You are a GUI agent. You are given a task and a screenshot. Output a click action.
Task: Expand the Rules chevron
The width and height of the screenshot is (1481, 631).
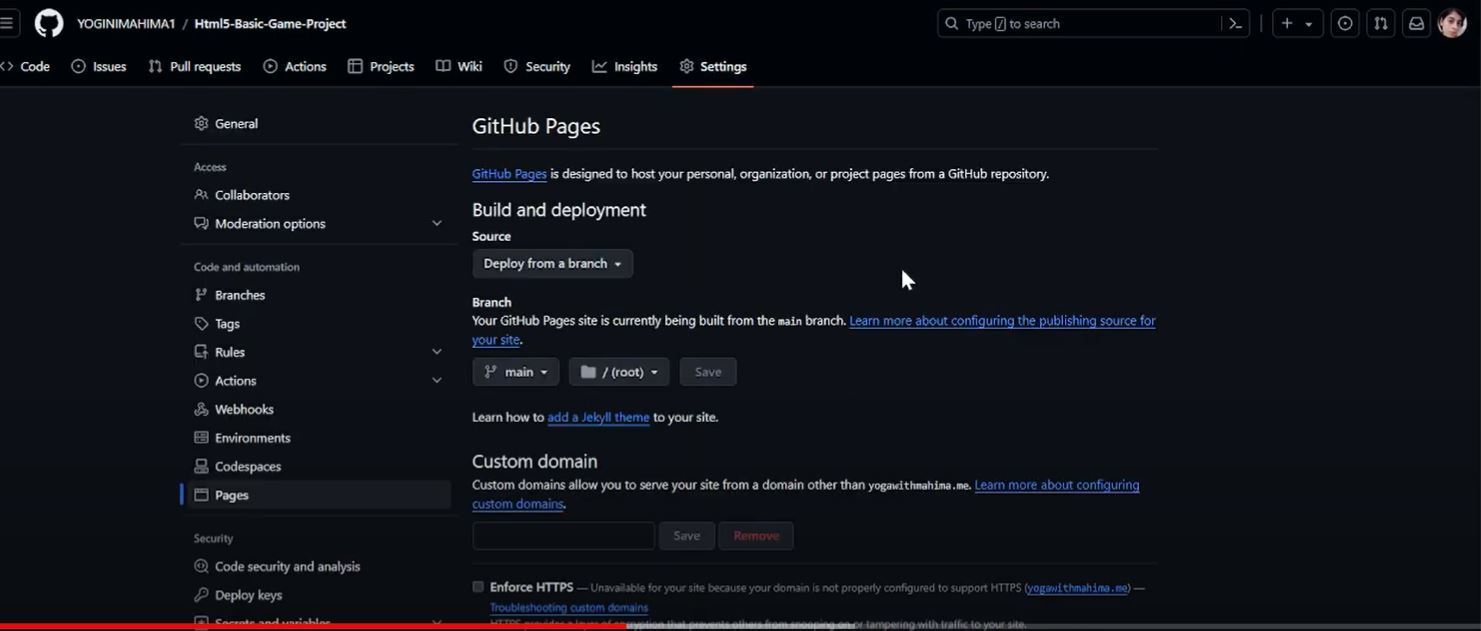(x=437, y=352)
